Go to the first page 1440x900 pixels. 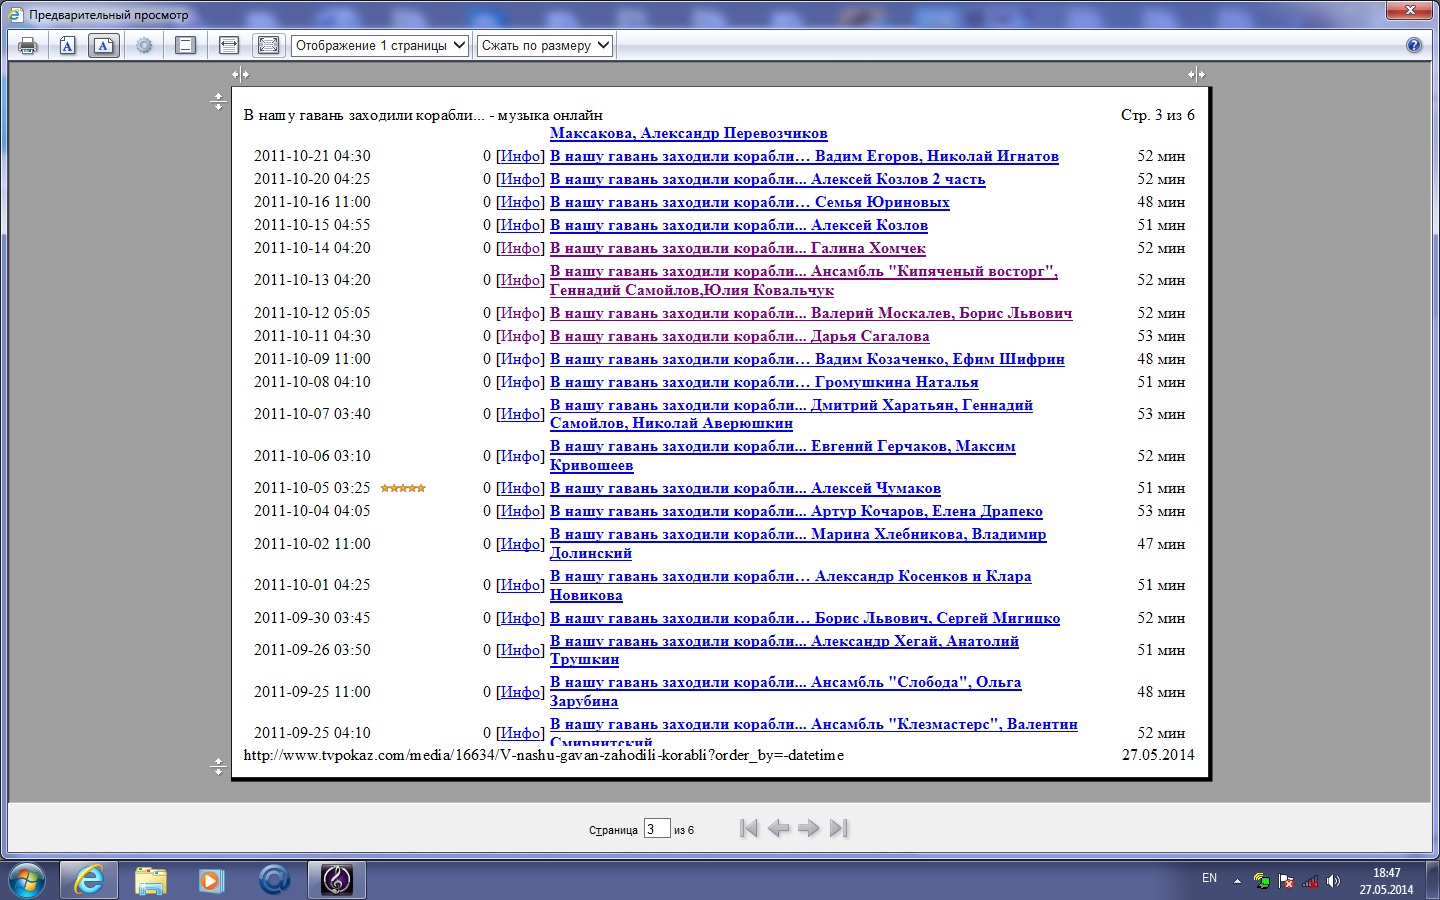(748, 828)
